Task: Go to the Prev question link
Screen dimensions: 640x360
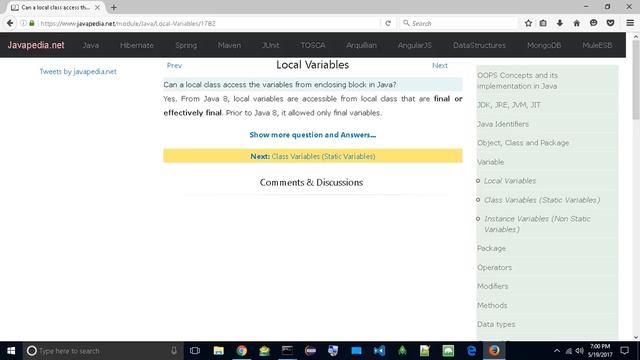Action: (x=174, y=65)
